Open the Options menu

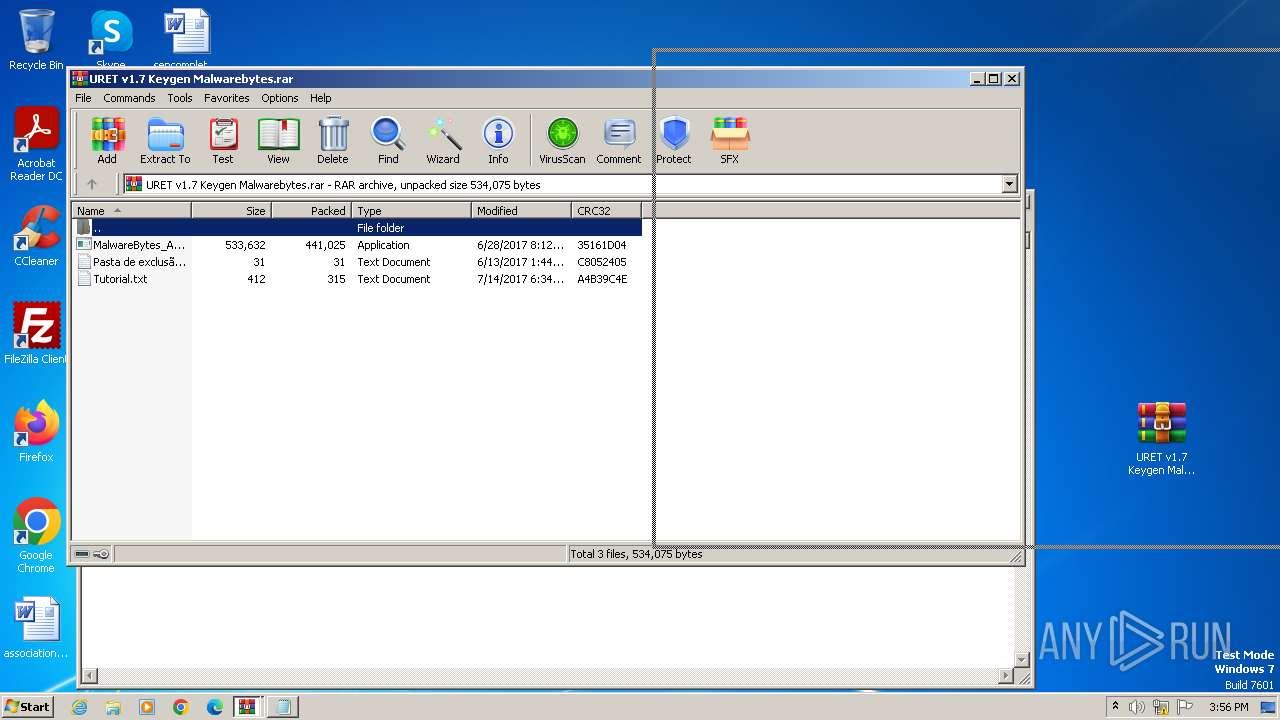coord(280,98)
